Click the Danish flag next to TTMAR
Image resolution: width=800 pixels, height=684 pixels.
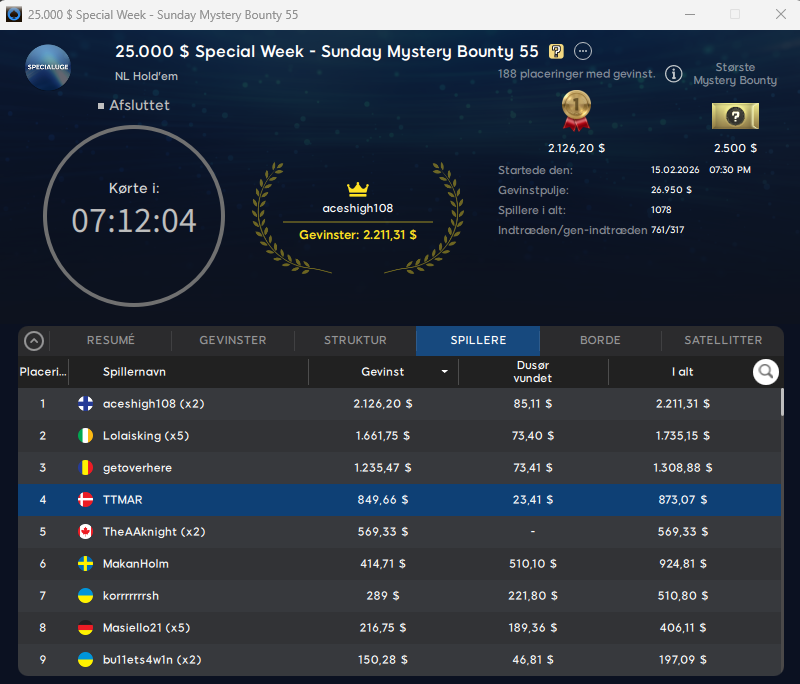tap(86, 500)
